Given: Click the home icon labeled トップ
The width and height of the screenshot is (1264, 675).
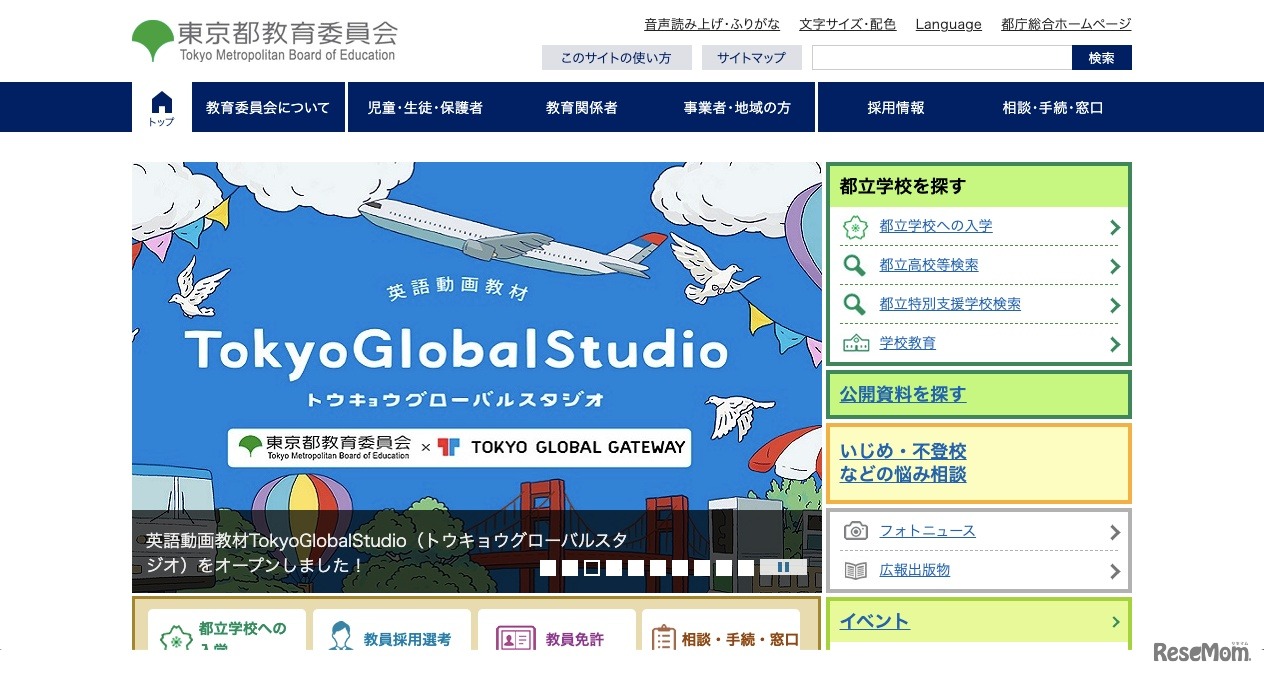Looking at the screenshot, I should pyautogui.click(x=160, y=106).
